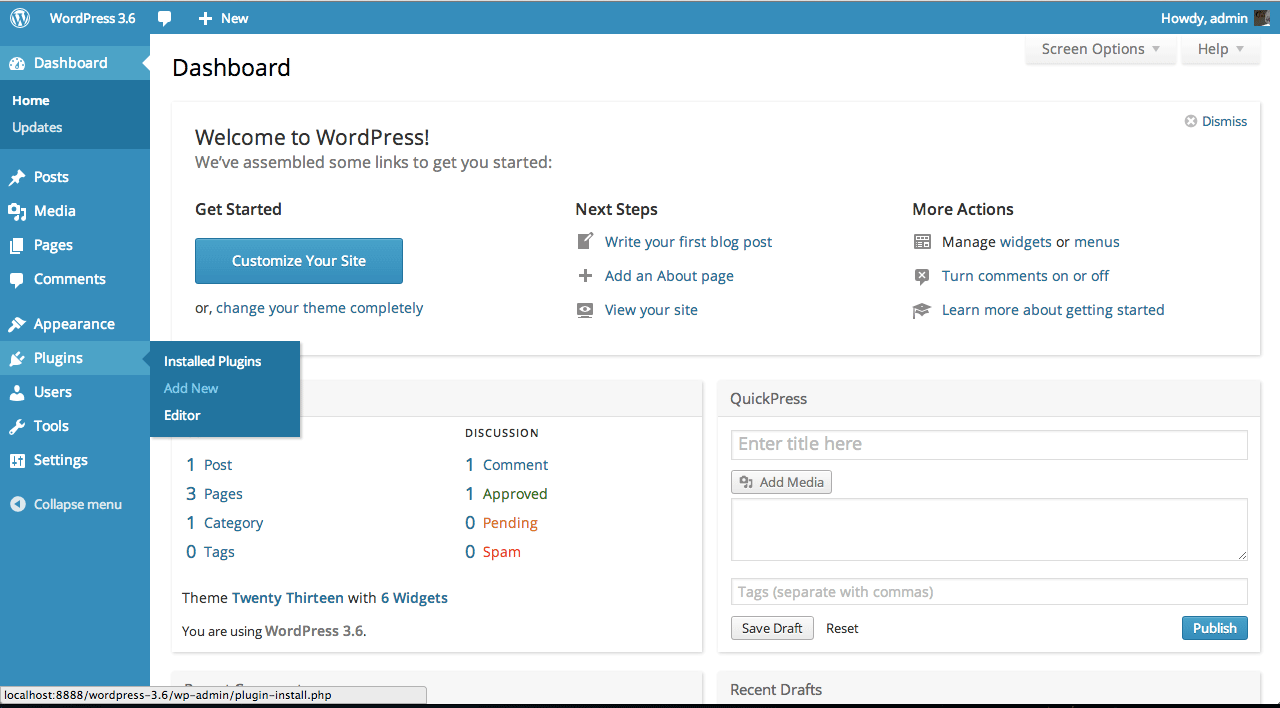1280x708 pixels.
Task: Open Write your first blog post link
Action: pos(688,242)
